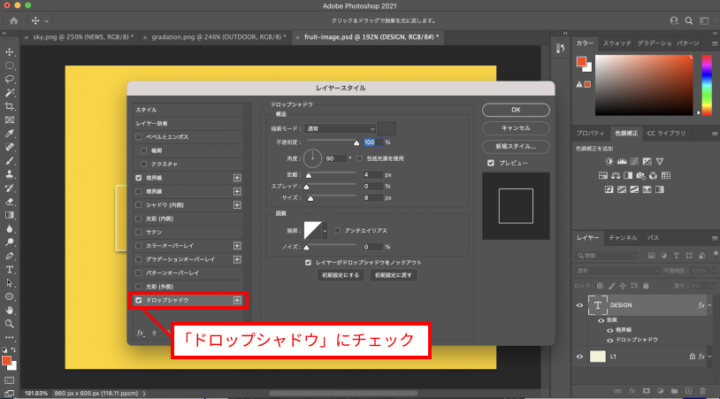This screenshot has width=720, height=399.
Task: Click the 距離 distance value field
Action: pyautogui.click(x=372, y=175)
